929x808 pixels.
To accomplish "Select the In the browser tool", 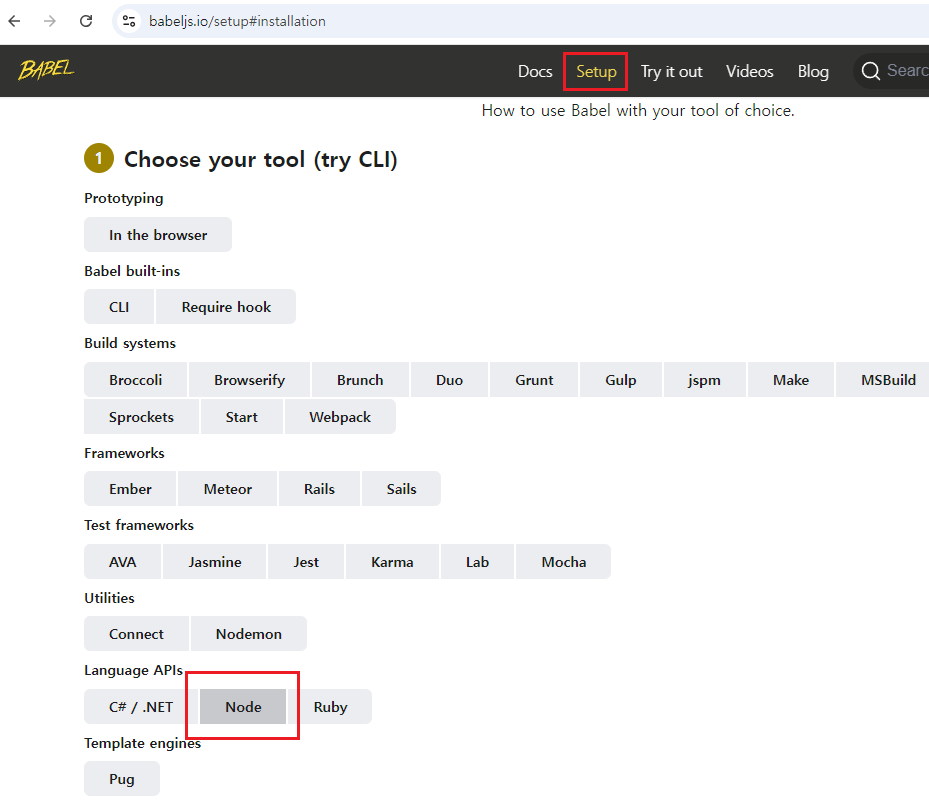I will [x=158, y=235].
